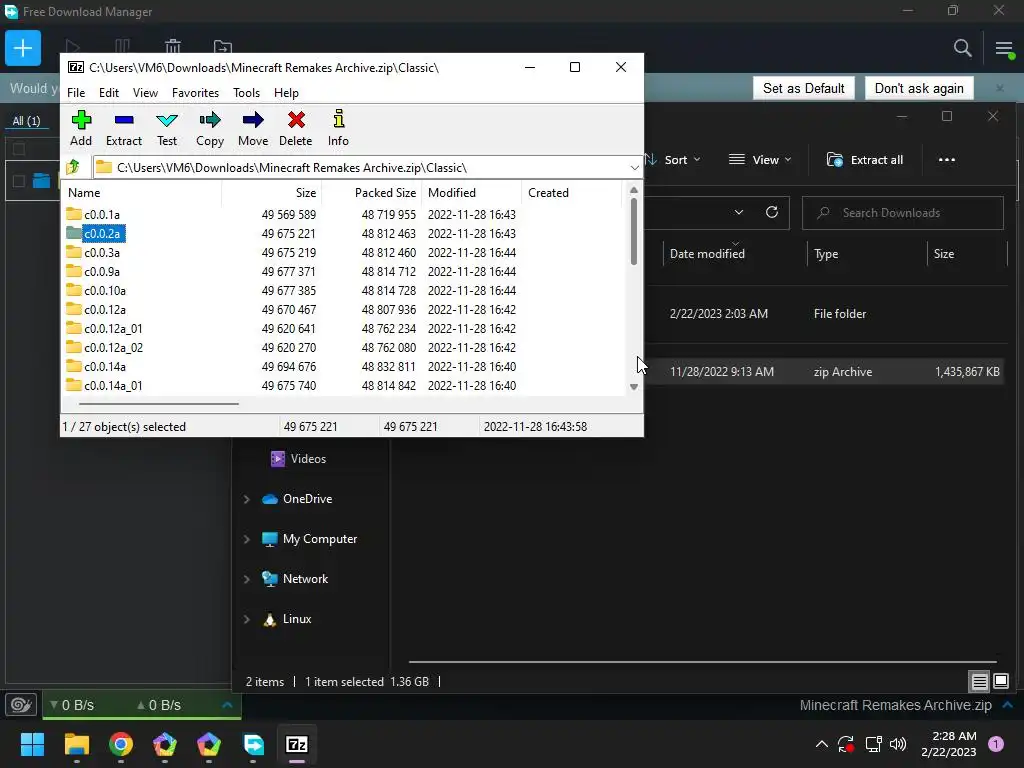
Task: Open the File menu in 7-Zip
Action: pos(76,93)
